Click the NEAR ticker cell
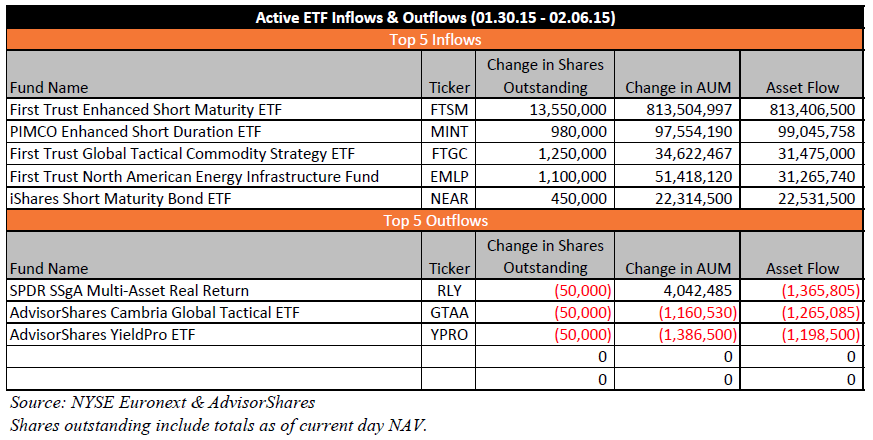The image size is (873, 440). tap(449, 199)
